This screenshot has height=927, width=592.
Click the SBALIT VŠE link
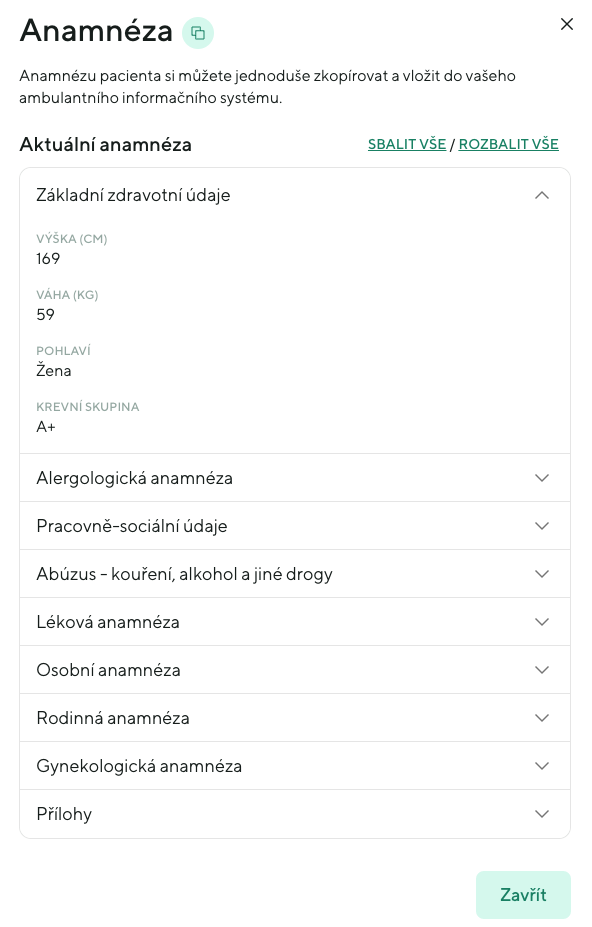(x=406, y=144)
